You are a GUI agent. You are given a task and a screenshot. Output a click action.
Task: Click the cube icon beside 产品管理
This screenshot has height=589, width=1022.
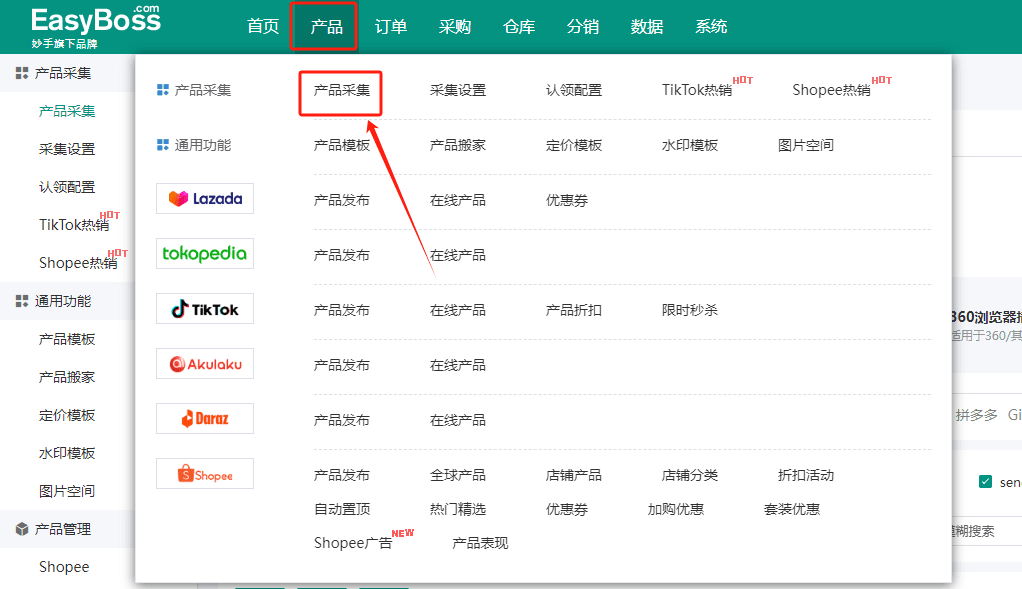(22, 529)
